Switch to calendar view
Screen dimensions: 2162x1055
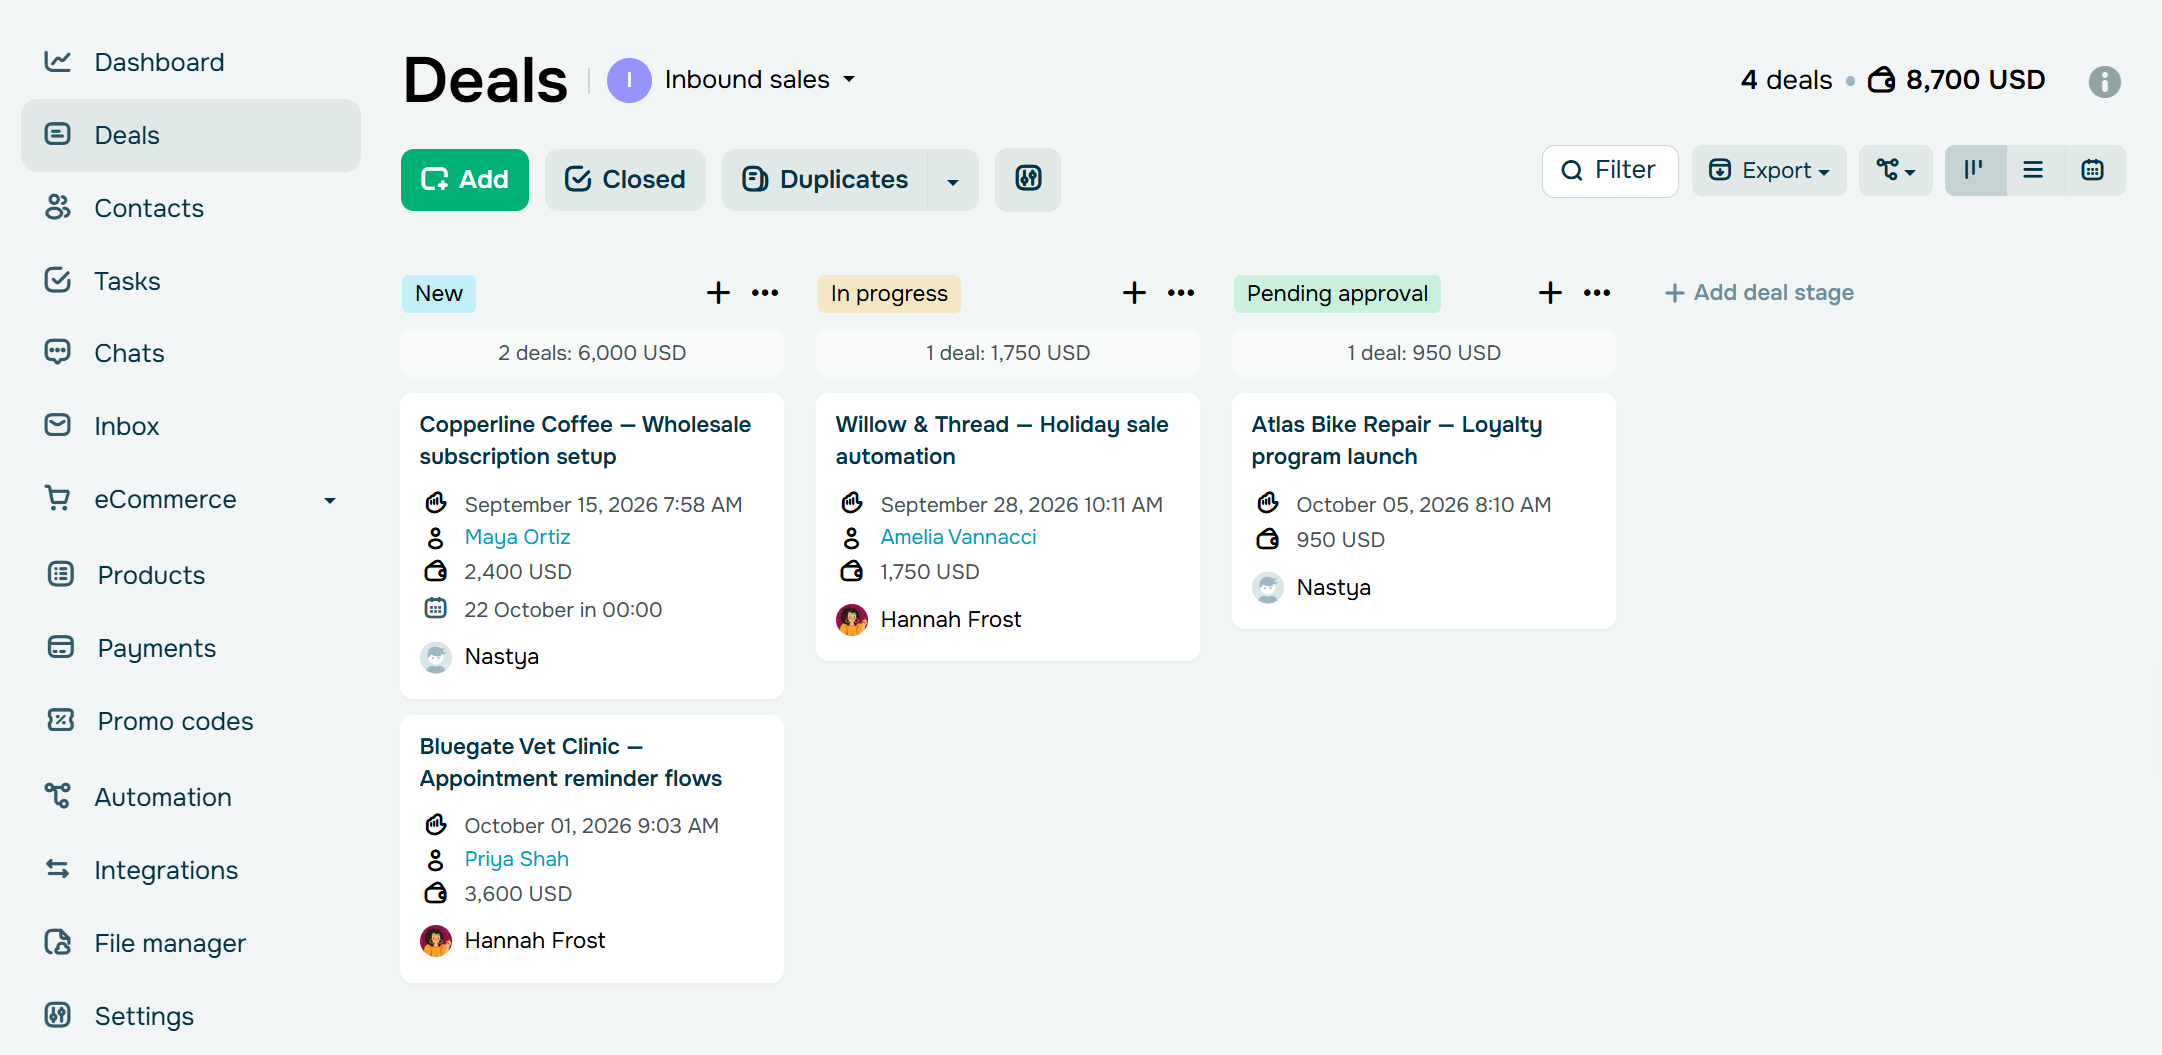click(x=2093, y=170)
